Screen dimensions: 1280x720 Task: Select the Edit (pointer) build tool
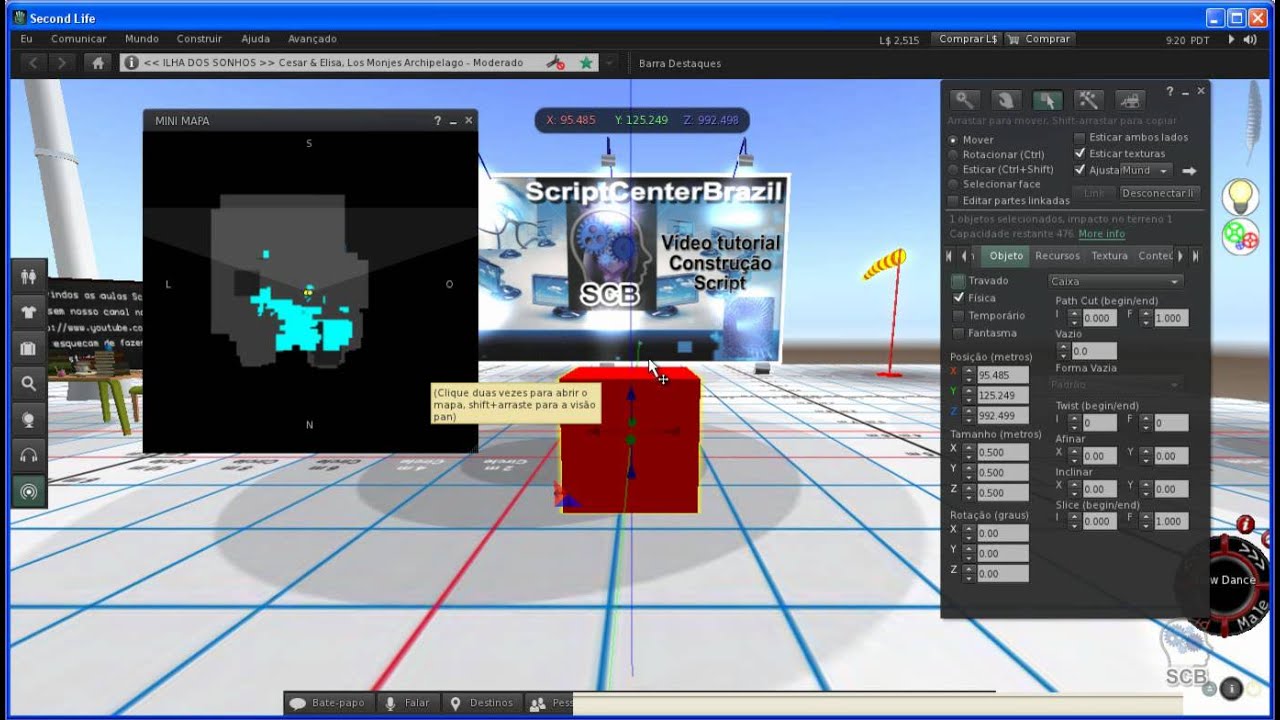tap(1047, 100)
